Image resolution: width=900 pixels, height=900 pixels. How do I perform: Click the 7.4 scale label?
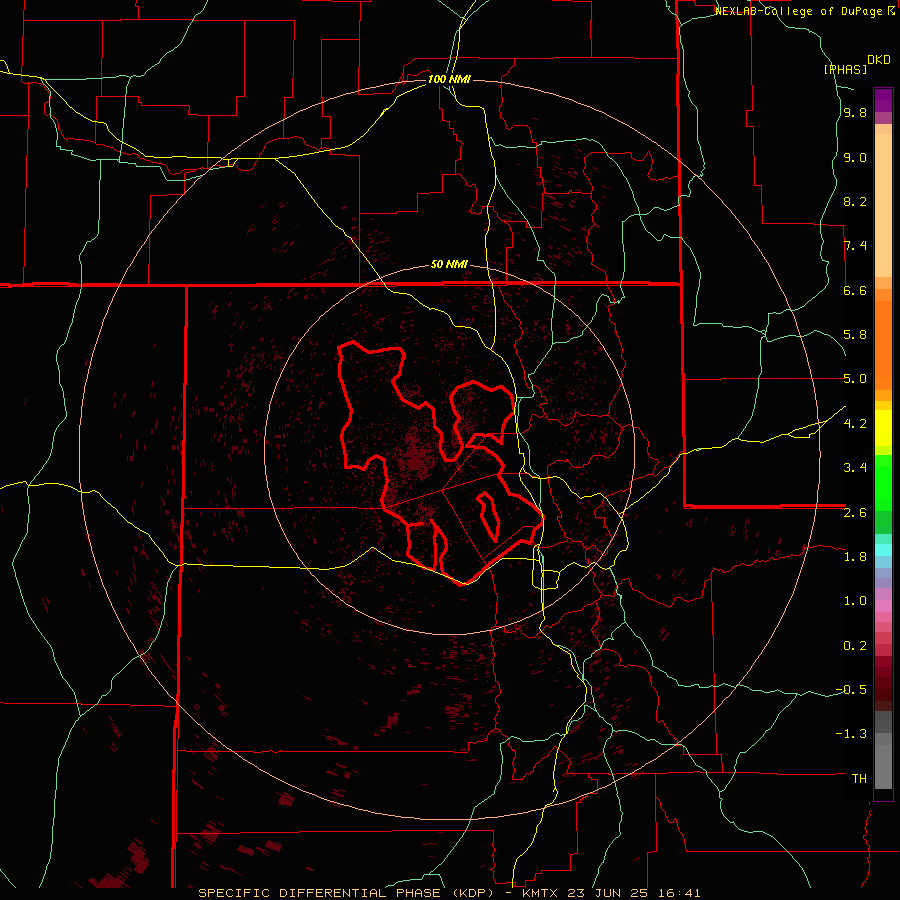[855, 246]
